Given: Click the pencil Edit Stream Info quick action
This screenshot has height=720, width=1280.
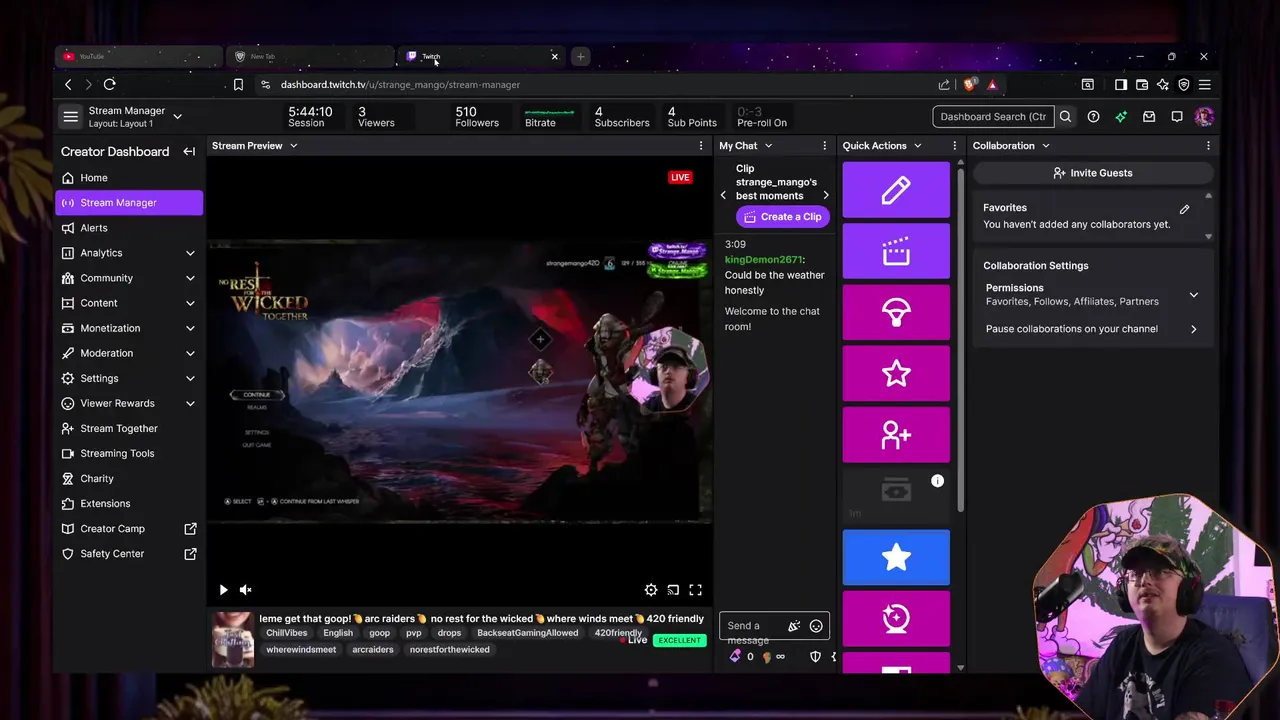Looking at the screenshot, I should point(896,190).
